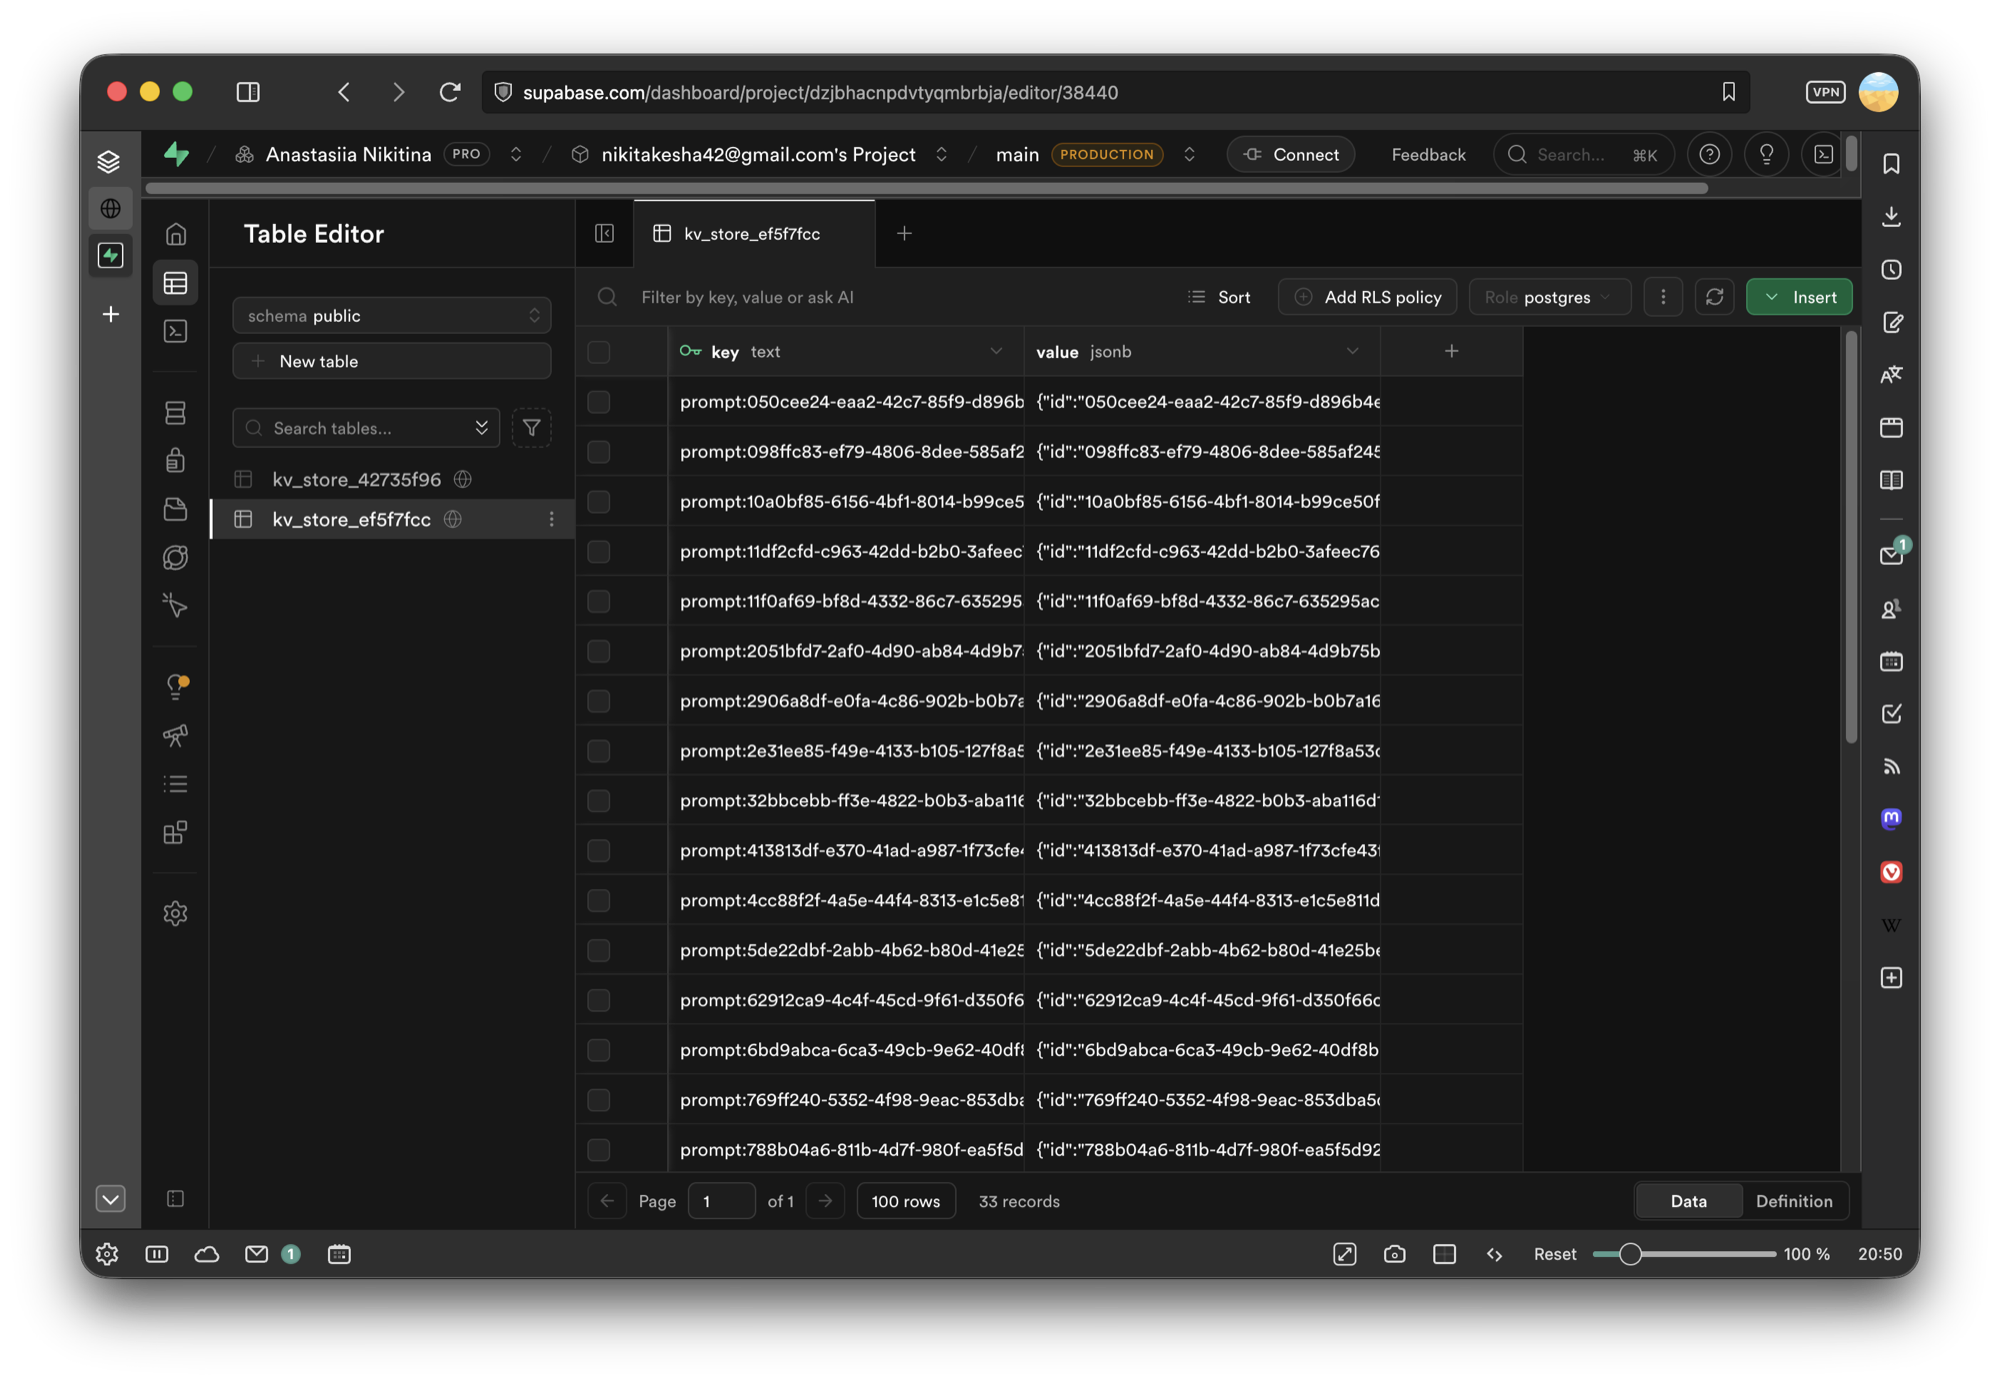Screen dimensions: 2000x1384
Task: Click the table filter funnel icon
Action: [532, 428]
